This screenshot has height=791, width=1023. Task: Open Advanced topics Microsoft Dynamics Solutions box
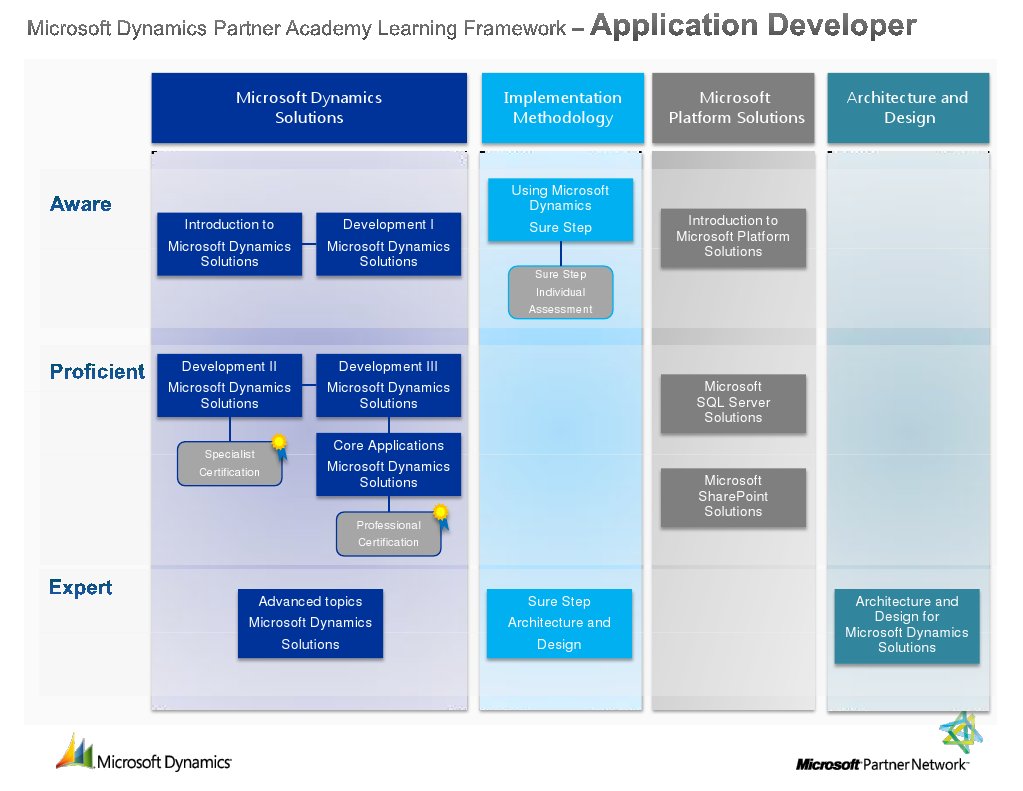tap(311, 623)
